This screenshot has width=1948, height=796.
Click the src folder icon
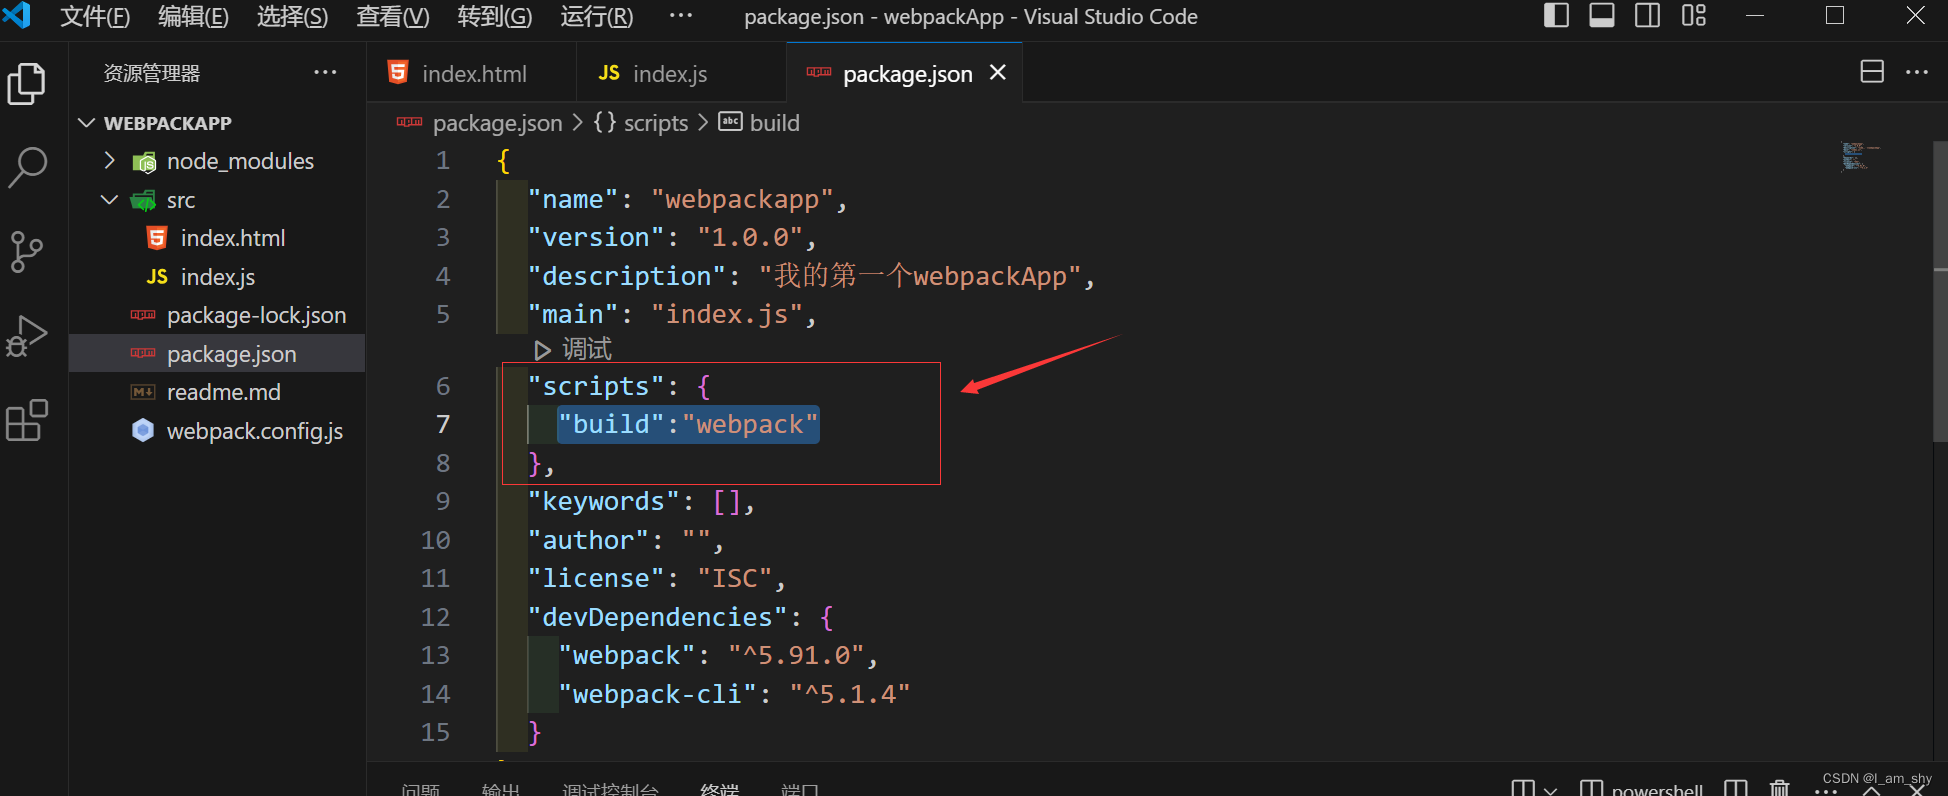click(x=144, y=200)
